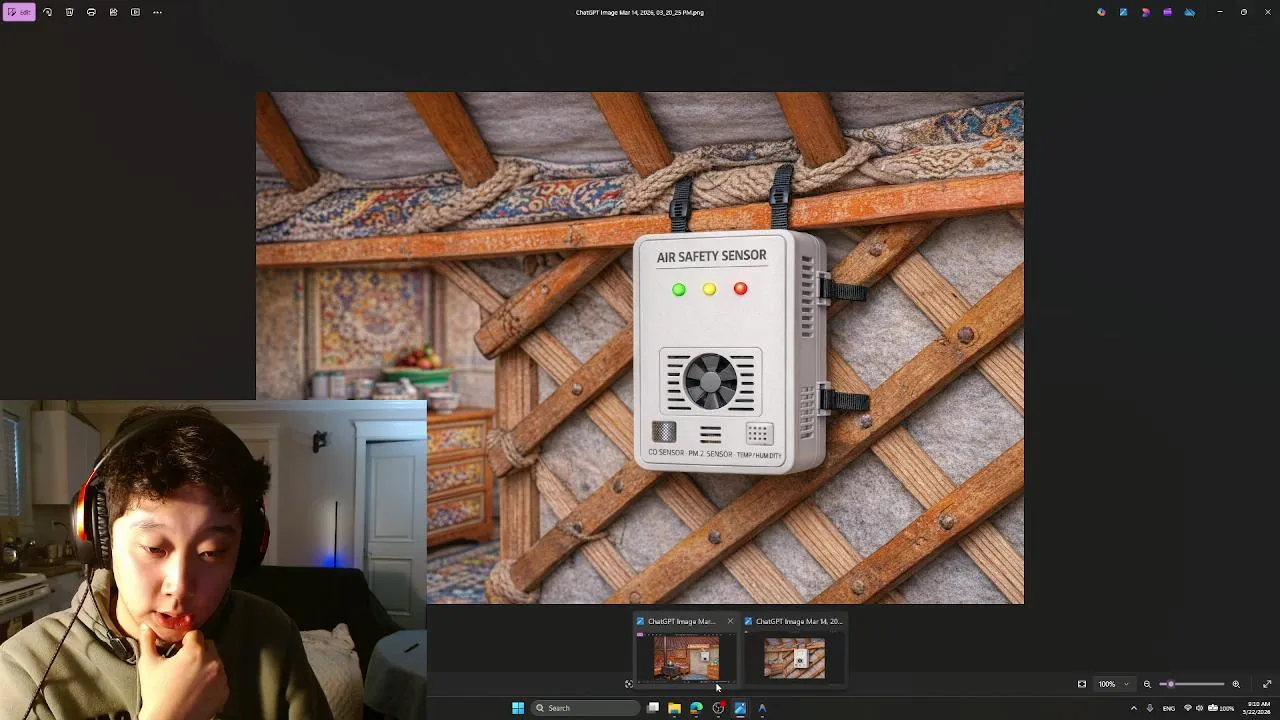Open the fifth toolbar icon left of slideshow
Viewport: 1280px width, 720px height.
(x=113, y=12)
